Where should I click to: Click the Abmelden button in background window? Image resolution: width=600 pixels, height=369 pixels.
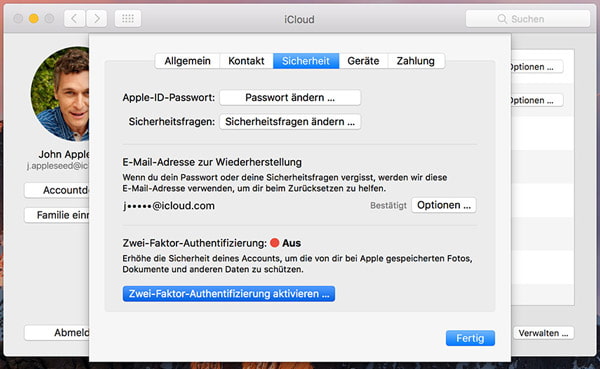click(x=57, y=333)
